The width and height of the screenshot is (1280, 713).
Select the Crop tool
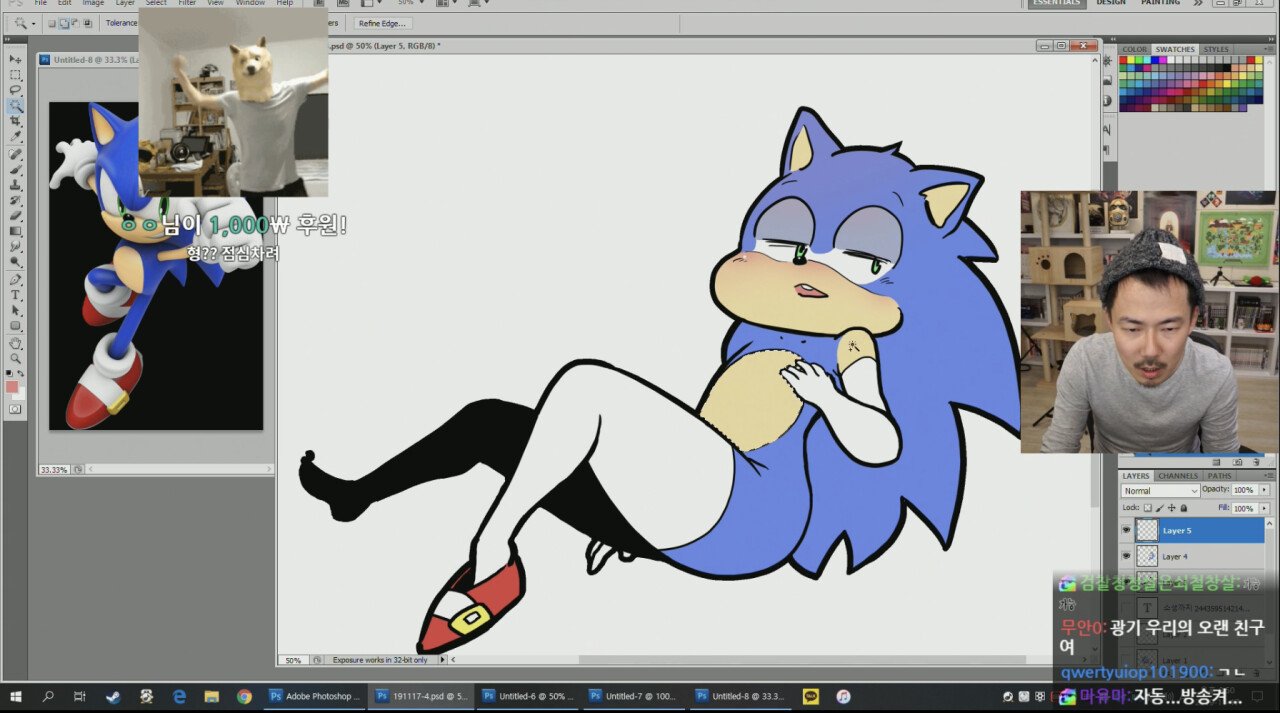coord(16,120)
